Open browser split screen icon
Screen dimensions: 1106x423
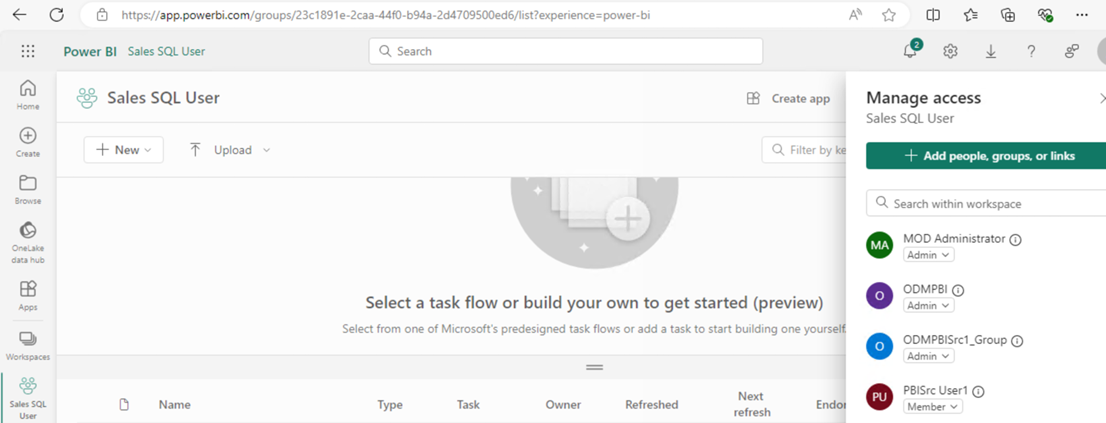(x=933, y=15)
